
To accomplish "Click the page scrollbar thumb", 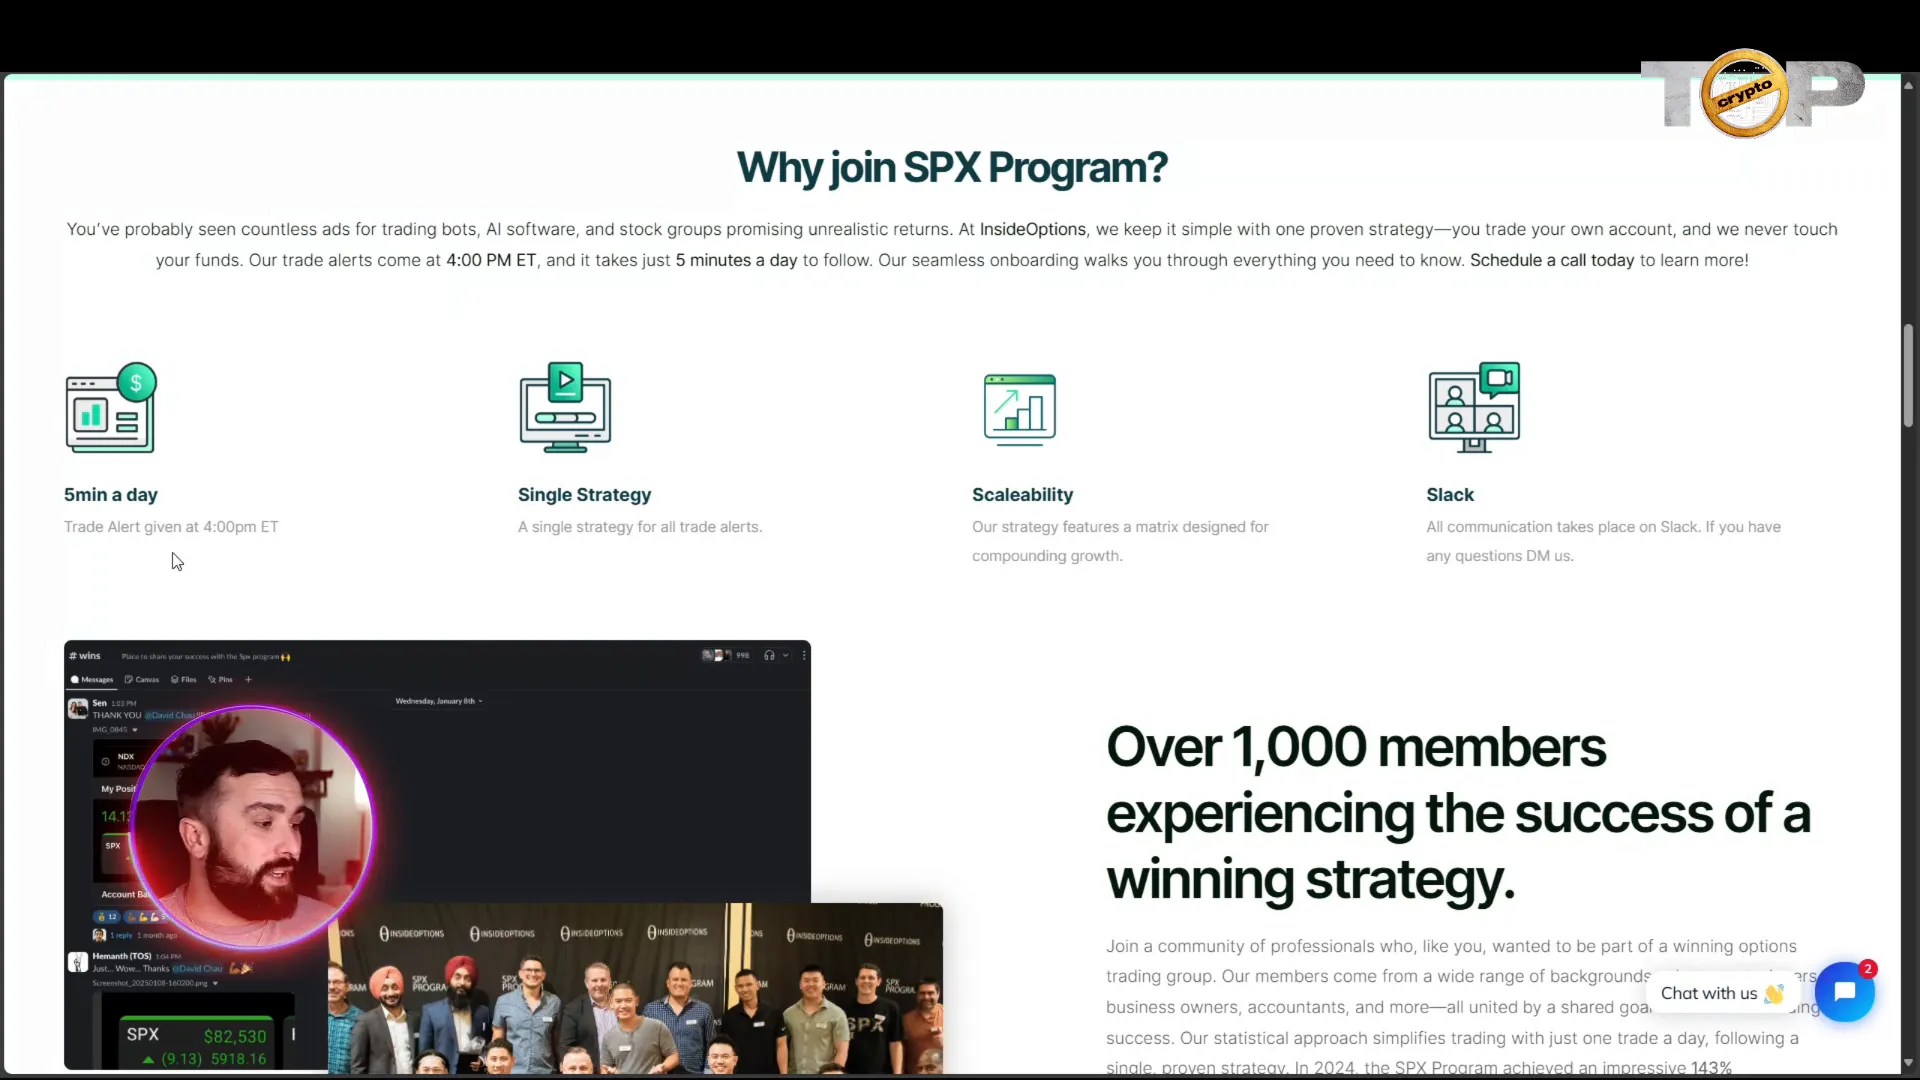I will (x=1908, y=375).
